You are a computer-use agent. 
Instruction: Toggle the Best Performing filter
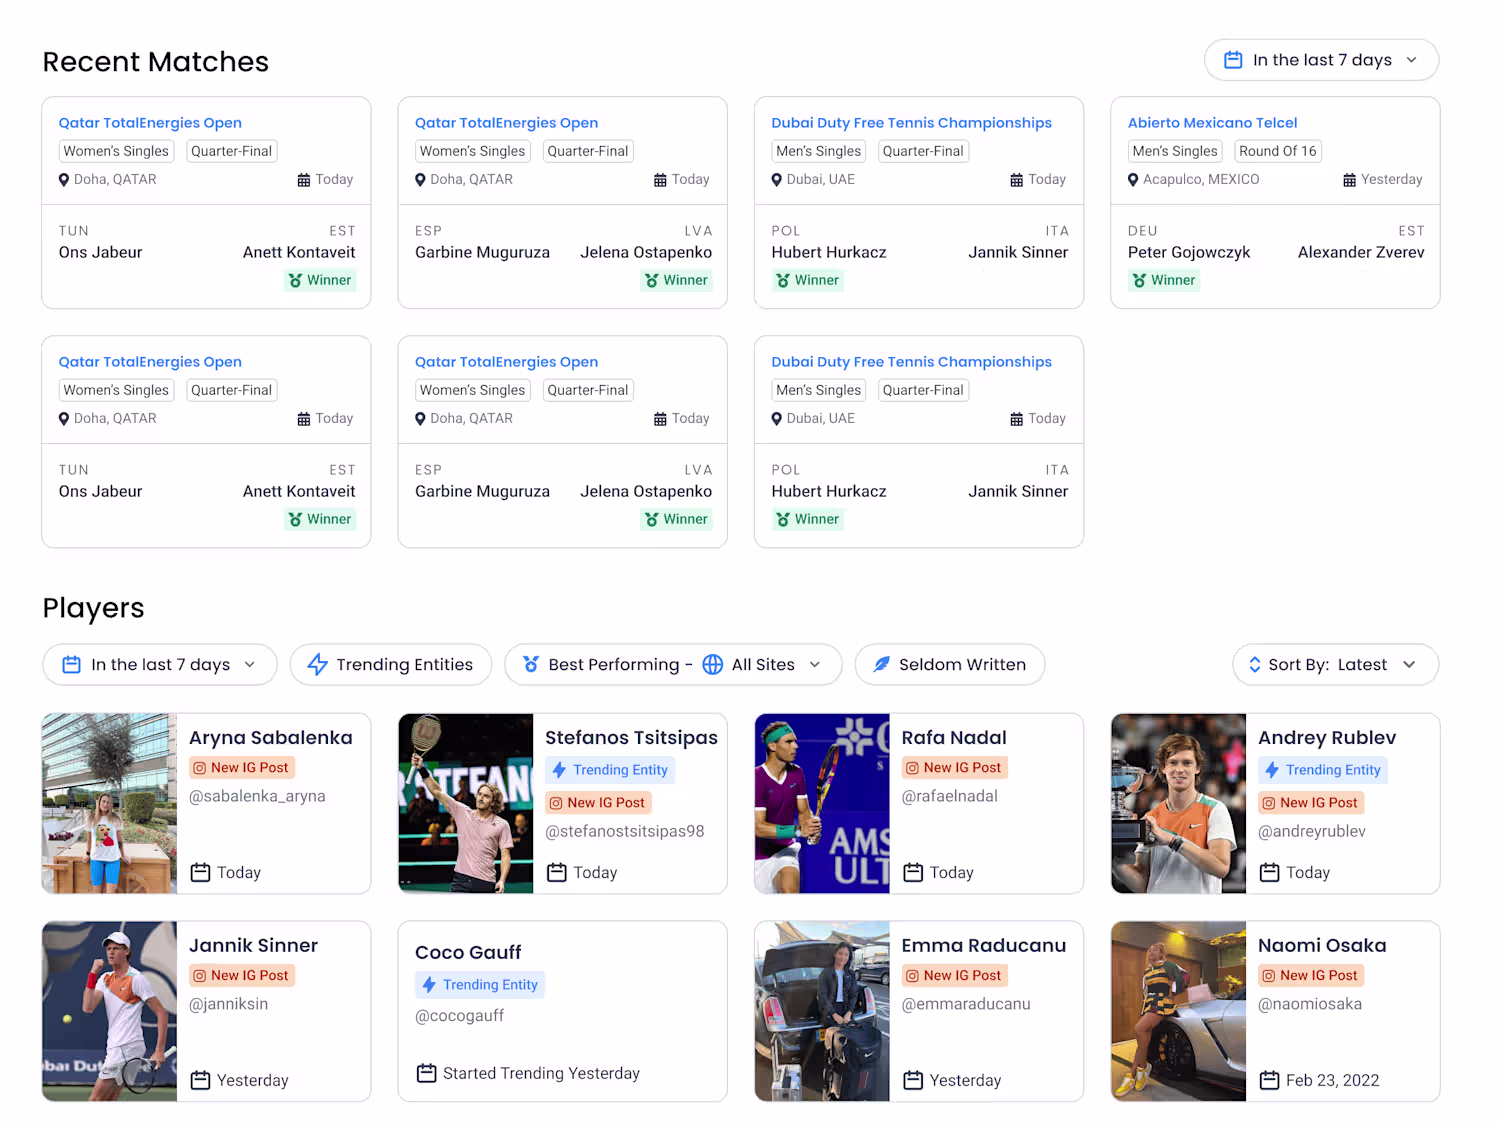click(x=613, y=665)
